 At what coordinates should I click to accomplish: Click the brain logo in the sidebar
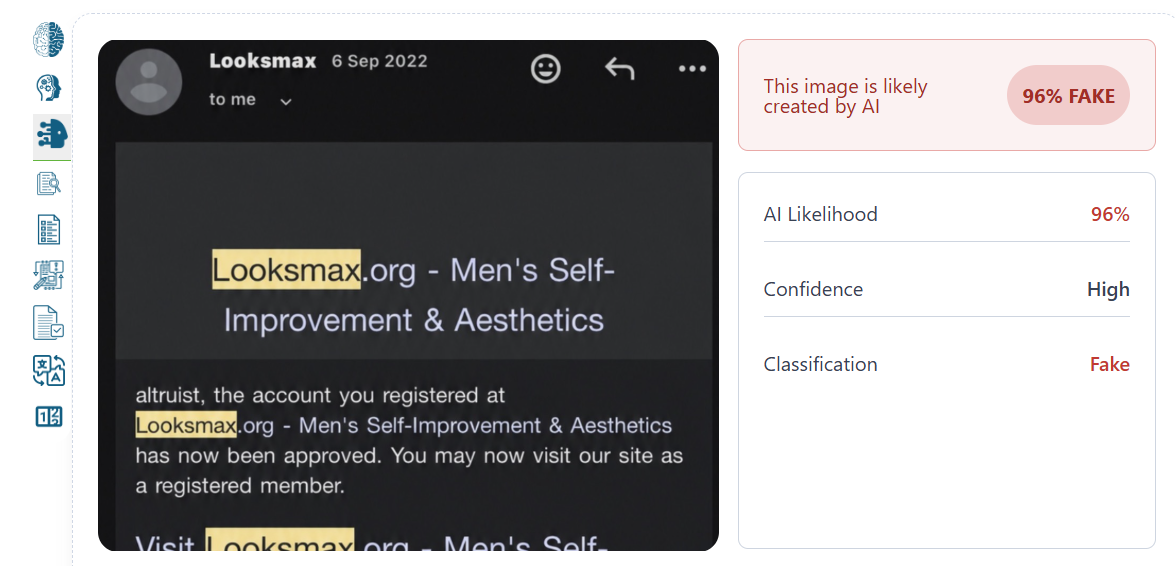[49, 39]
